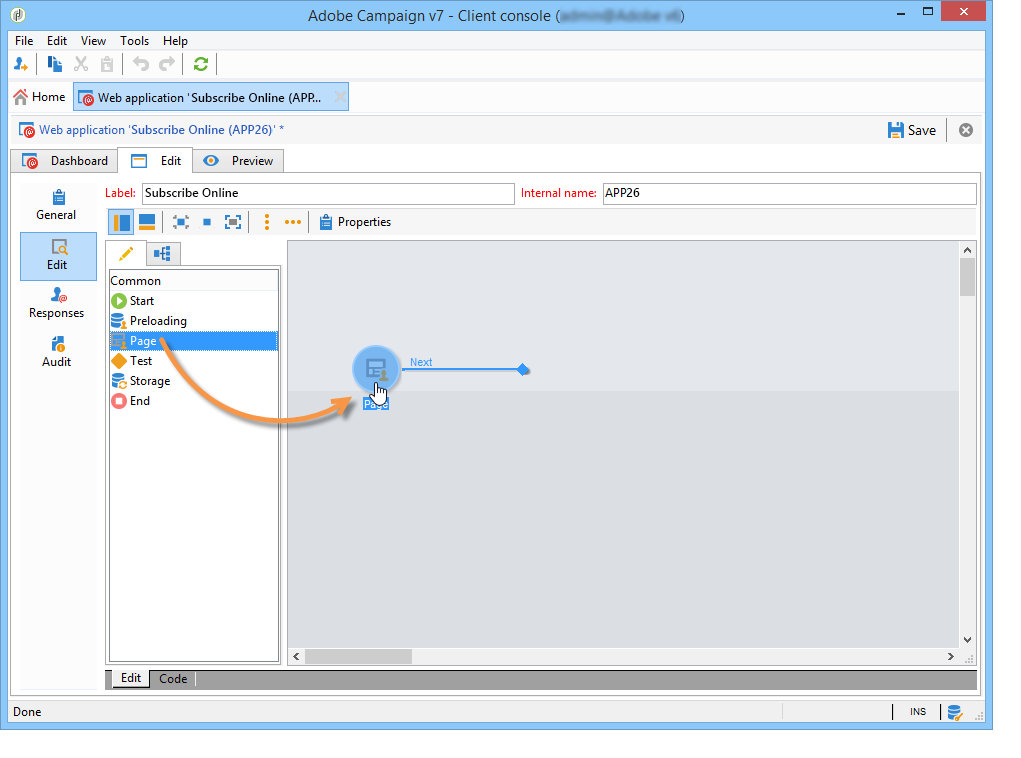Click the Redo arrow icon
The height and width of the screenshot is (758, 1021).
pos(167,64)
